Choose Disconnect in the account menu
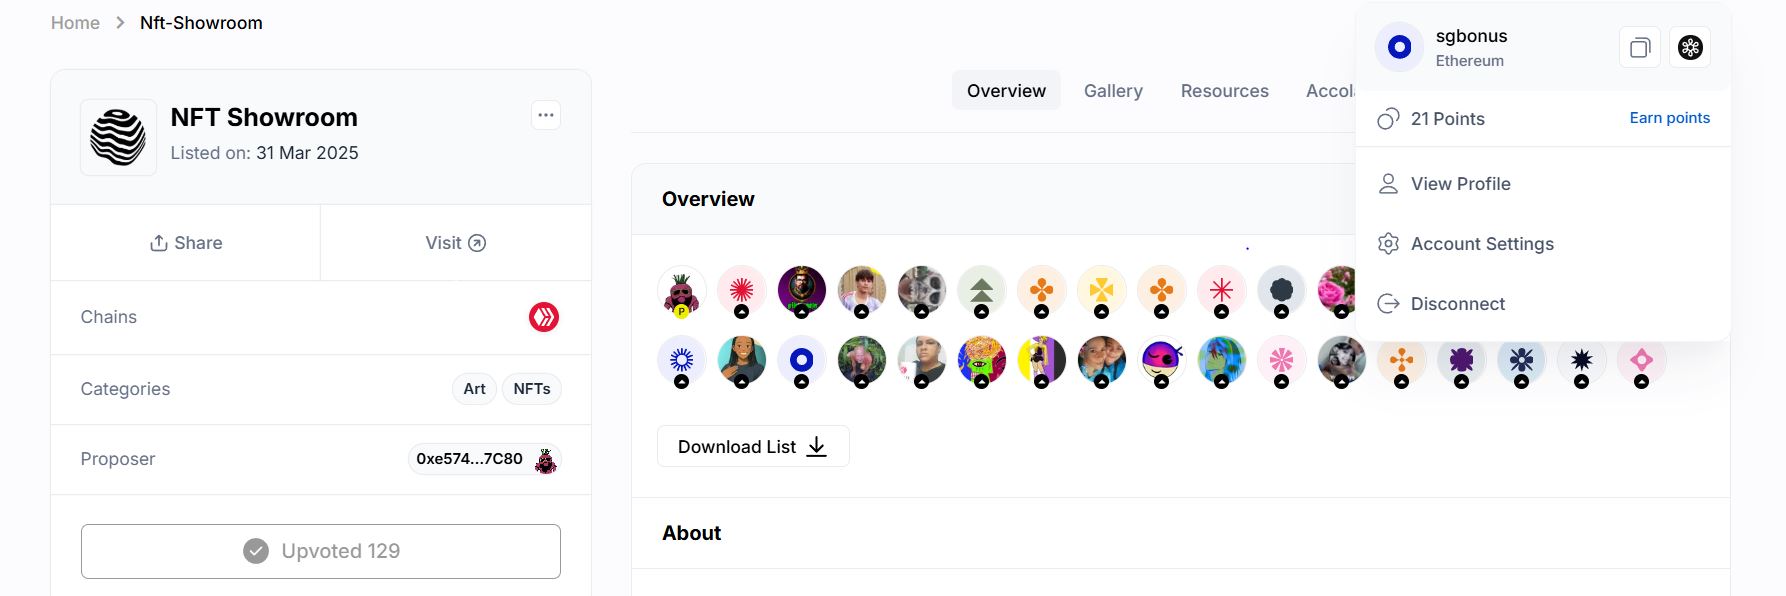The width and height of the screenshot is (1786, 596). 1543,304
